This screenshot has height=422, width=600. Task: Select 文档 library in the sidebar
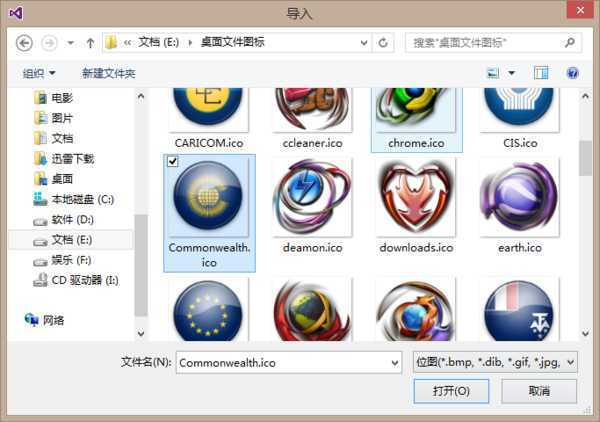pyautogui.click(x=54, y=138)
